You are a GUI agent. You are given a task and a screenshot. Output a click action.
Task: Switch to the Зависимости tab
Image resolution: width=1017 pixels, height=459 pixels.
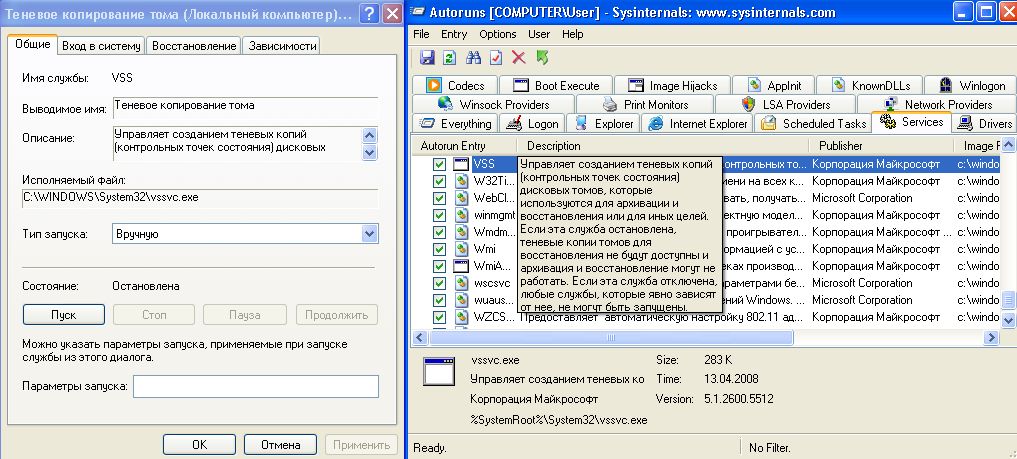[282, 46]
